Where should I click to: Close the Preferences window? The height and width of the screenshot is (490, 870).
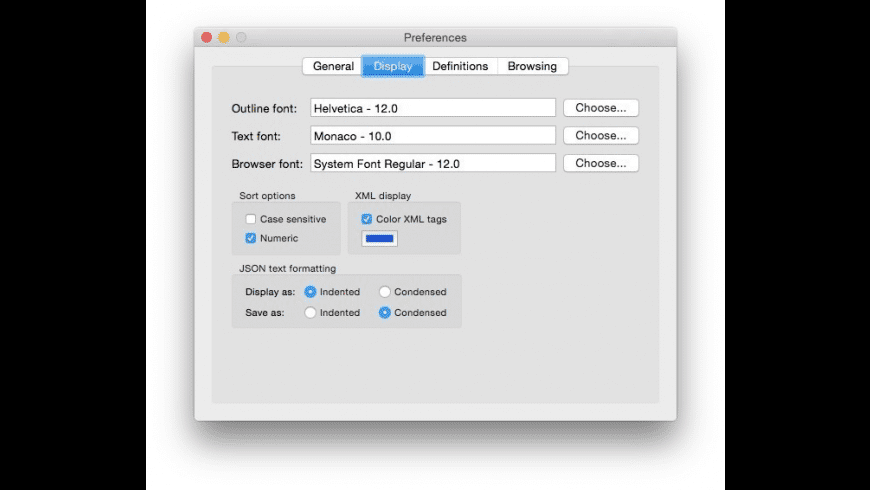click(x=206, y=37)
